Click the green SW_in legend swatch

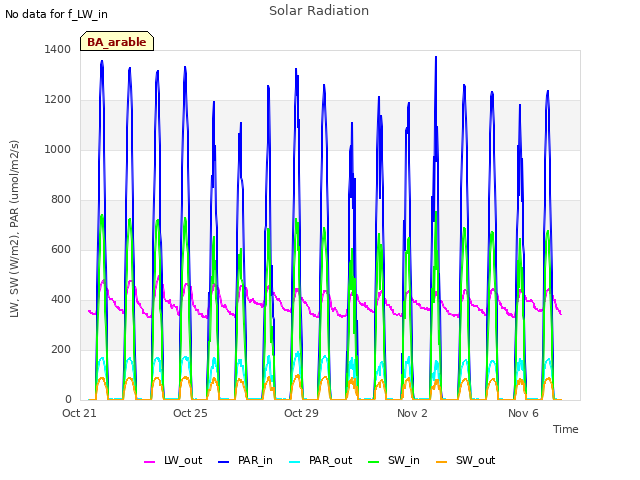click(373, 462)
